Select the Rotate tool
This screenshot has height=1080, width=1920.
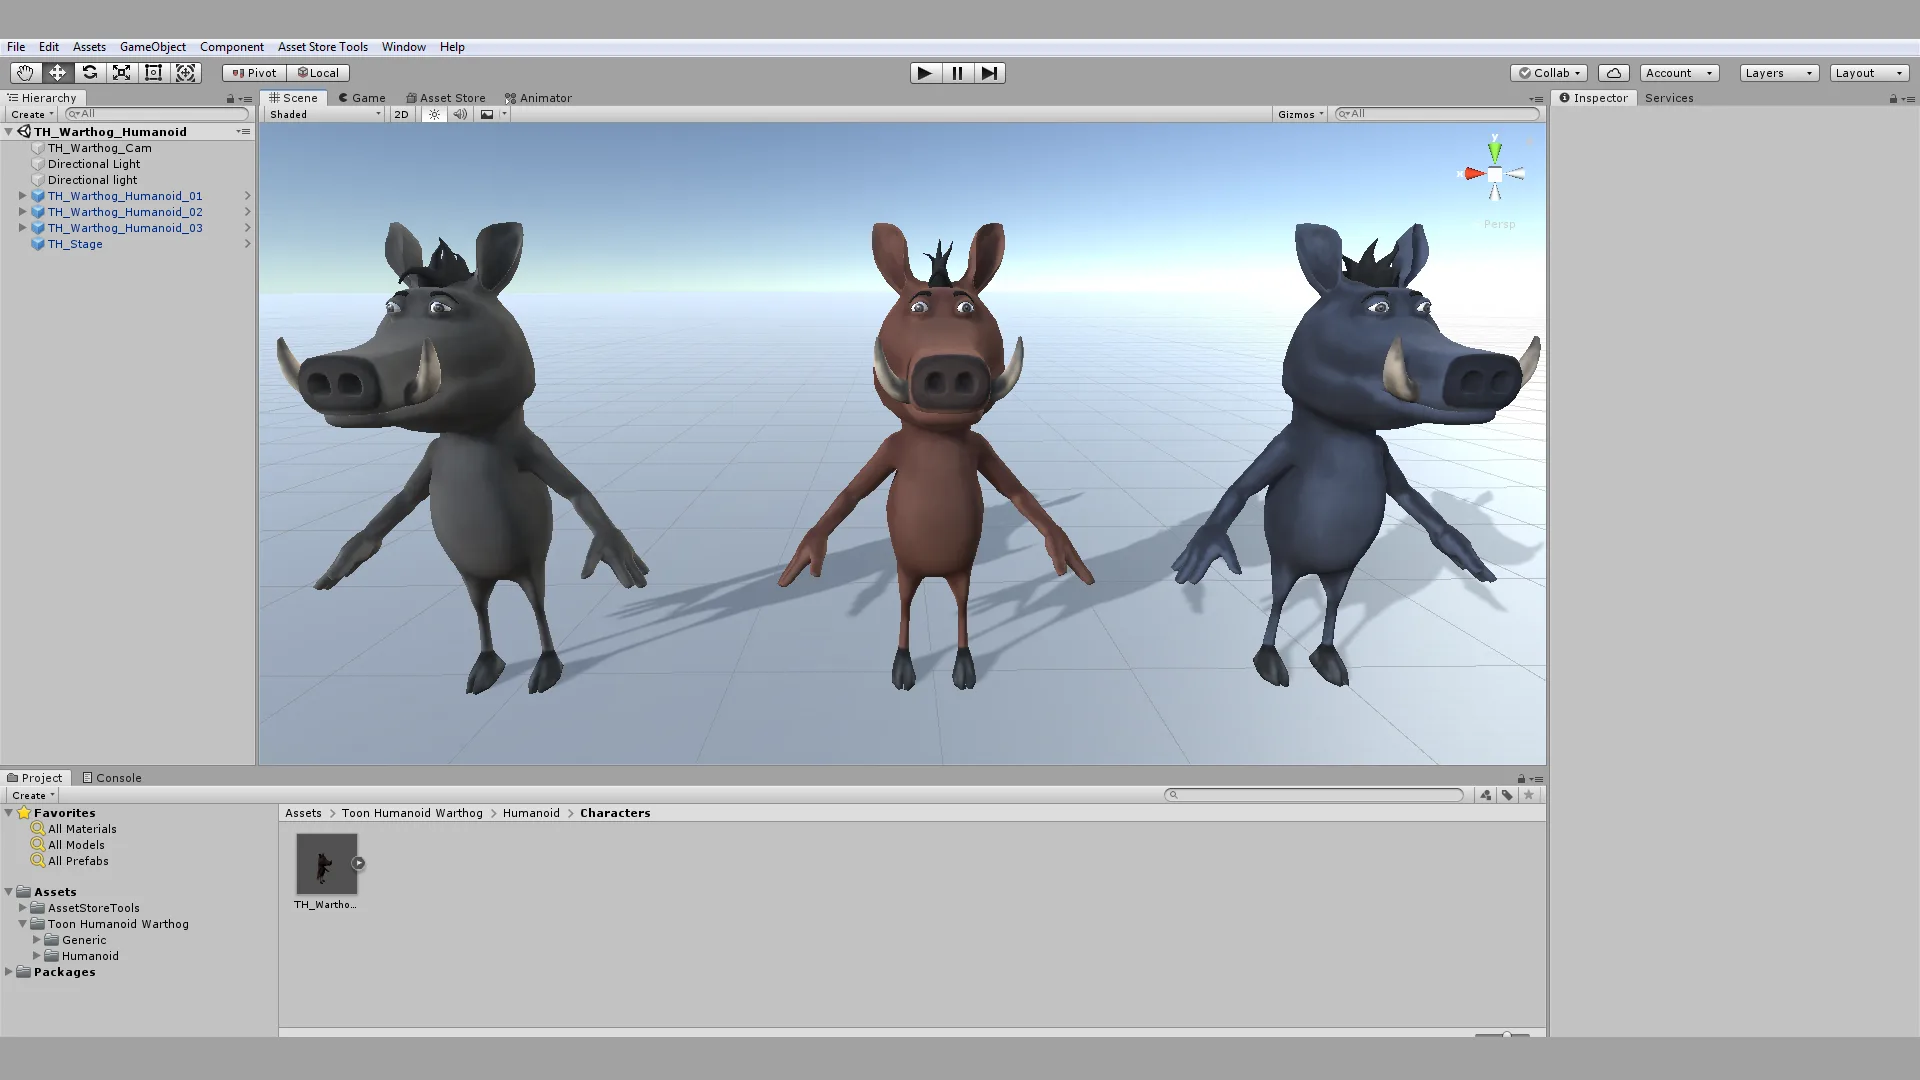point(89,73)
